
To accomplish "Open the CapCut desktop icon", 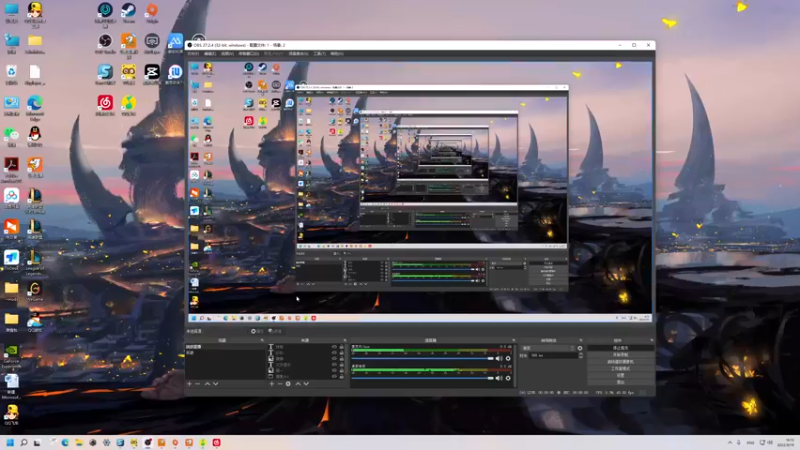I will [x=152, y=72].
